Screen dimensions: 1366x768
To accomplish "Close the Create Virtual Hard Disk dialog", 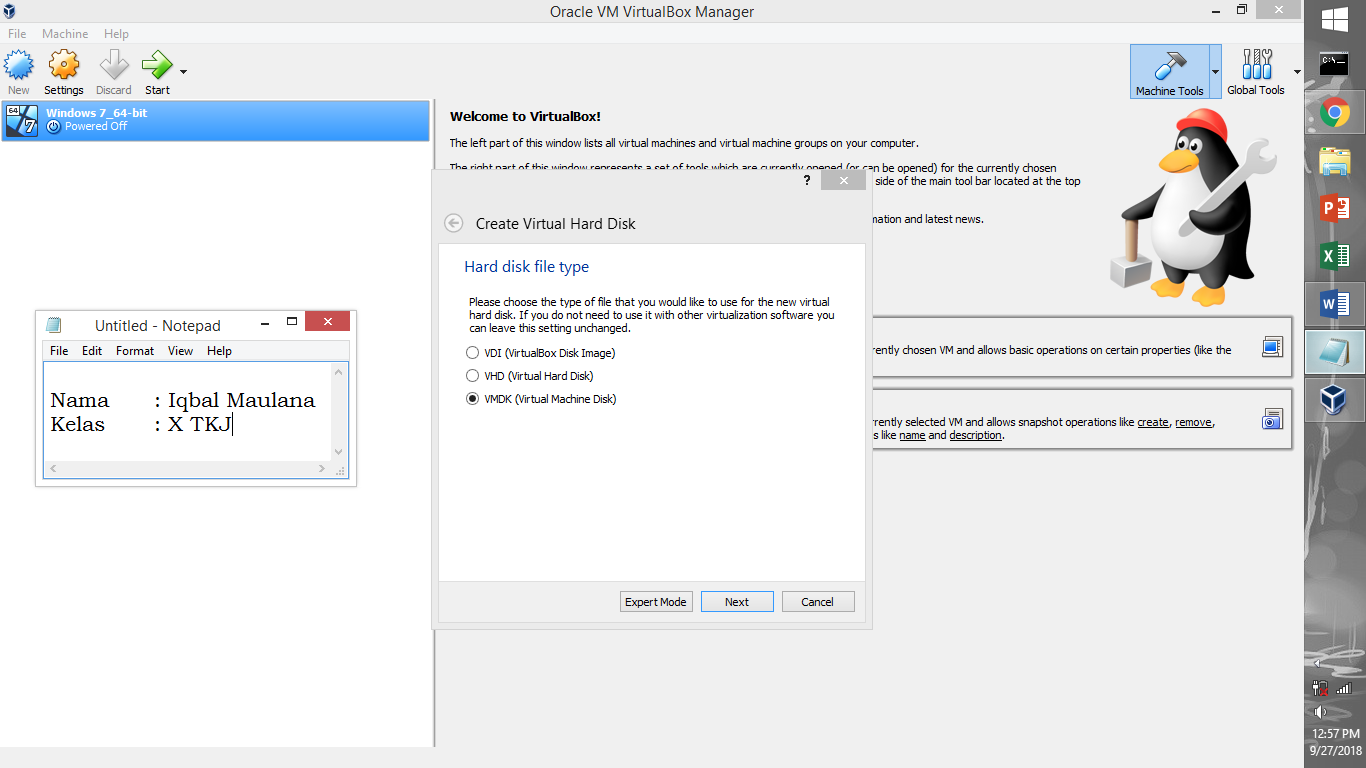I will click(843, 181).
